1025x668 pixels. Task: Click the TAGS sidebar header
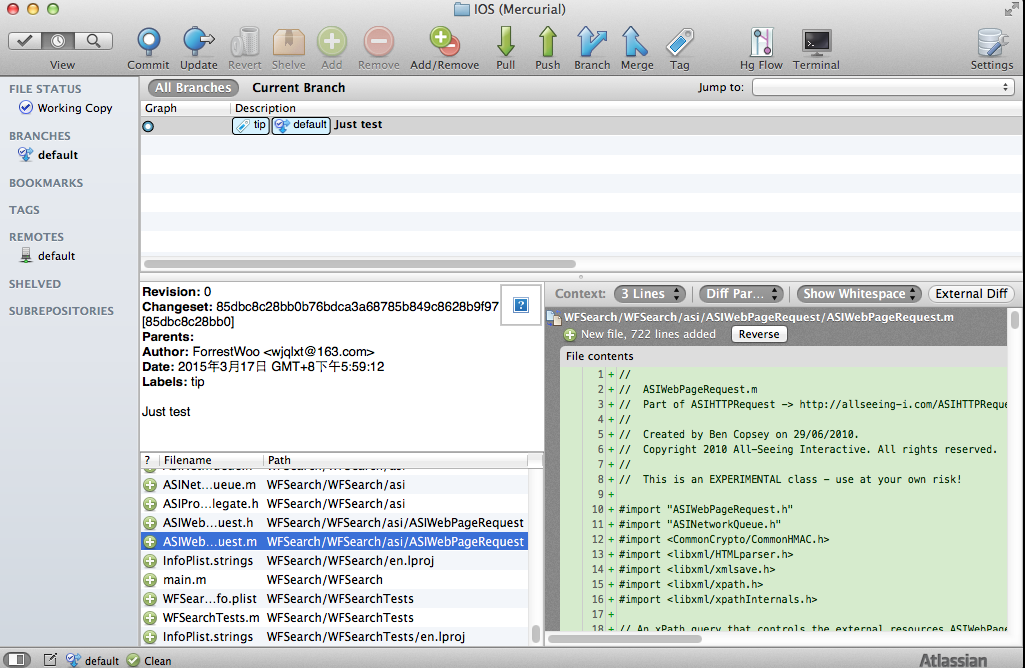tap(24, 210)
